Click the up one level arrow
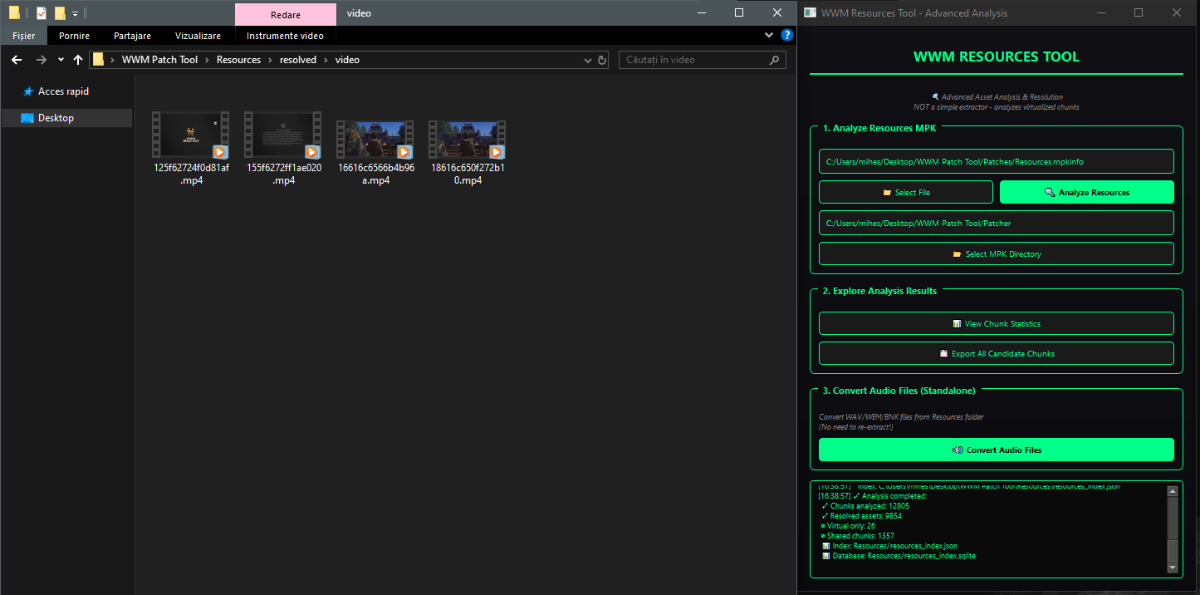The image size is (1200, 595). coord(78,60)
